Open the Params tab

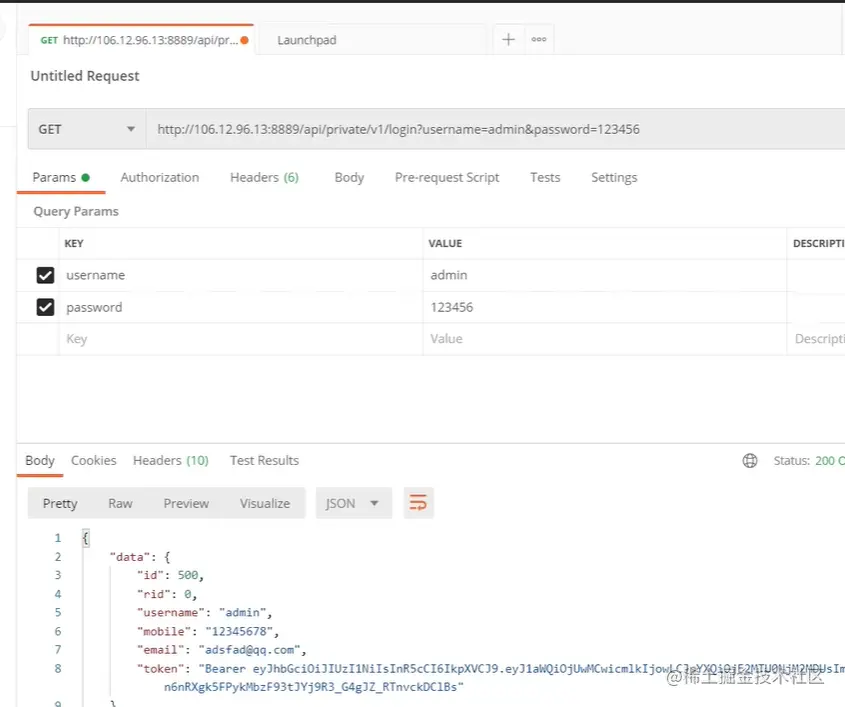point(61,178)
